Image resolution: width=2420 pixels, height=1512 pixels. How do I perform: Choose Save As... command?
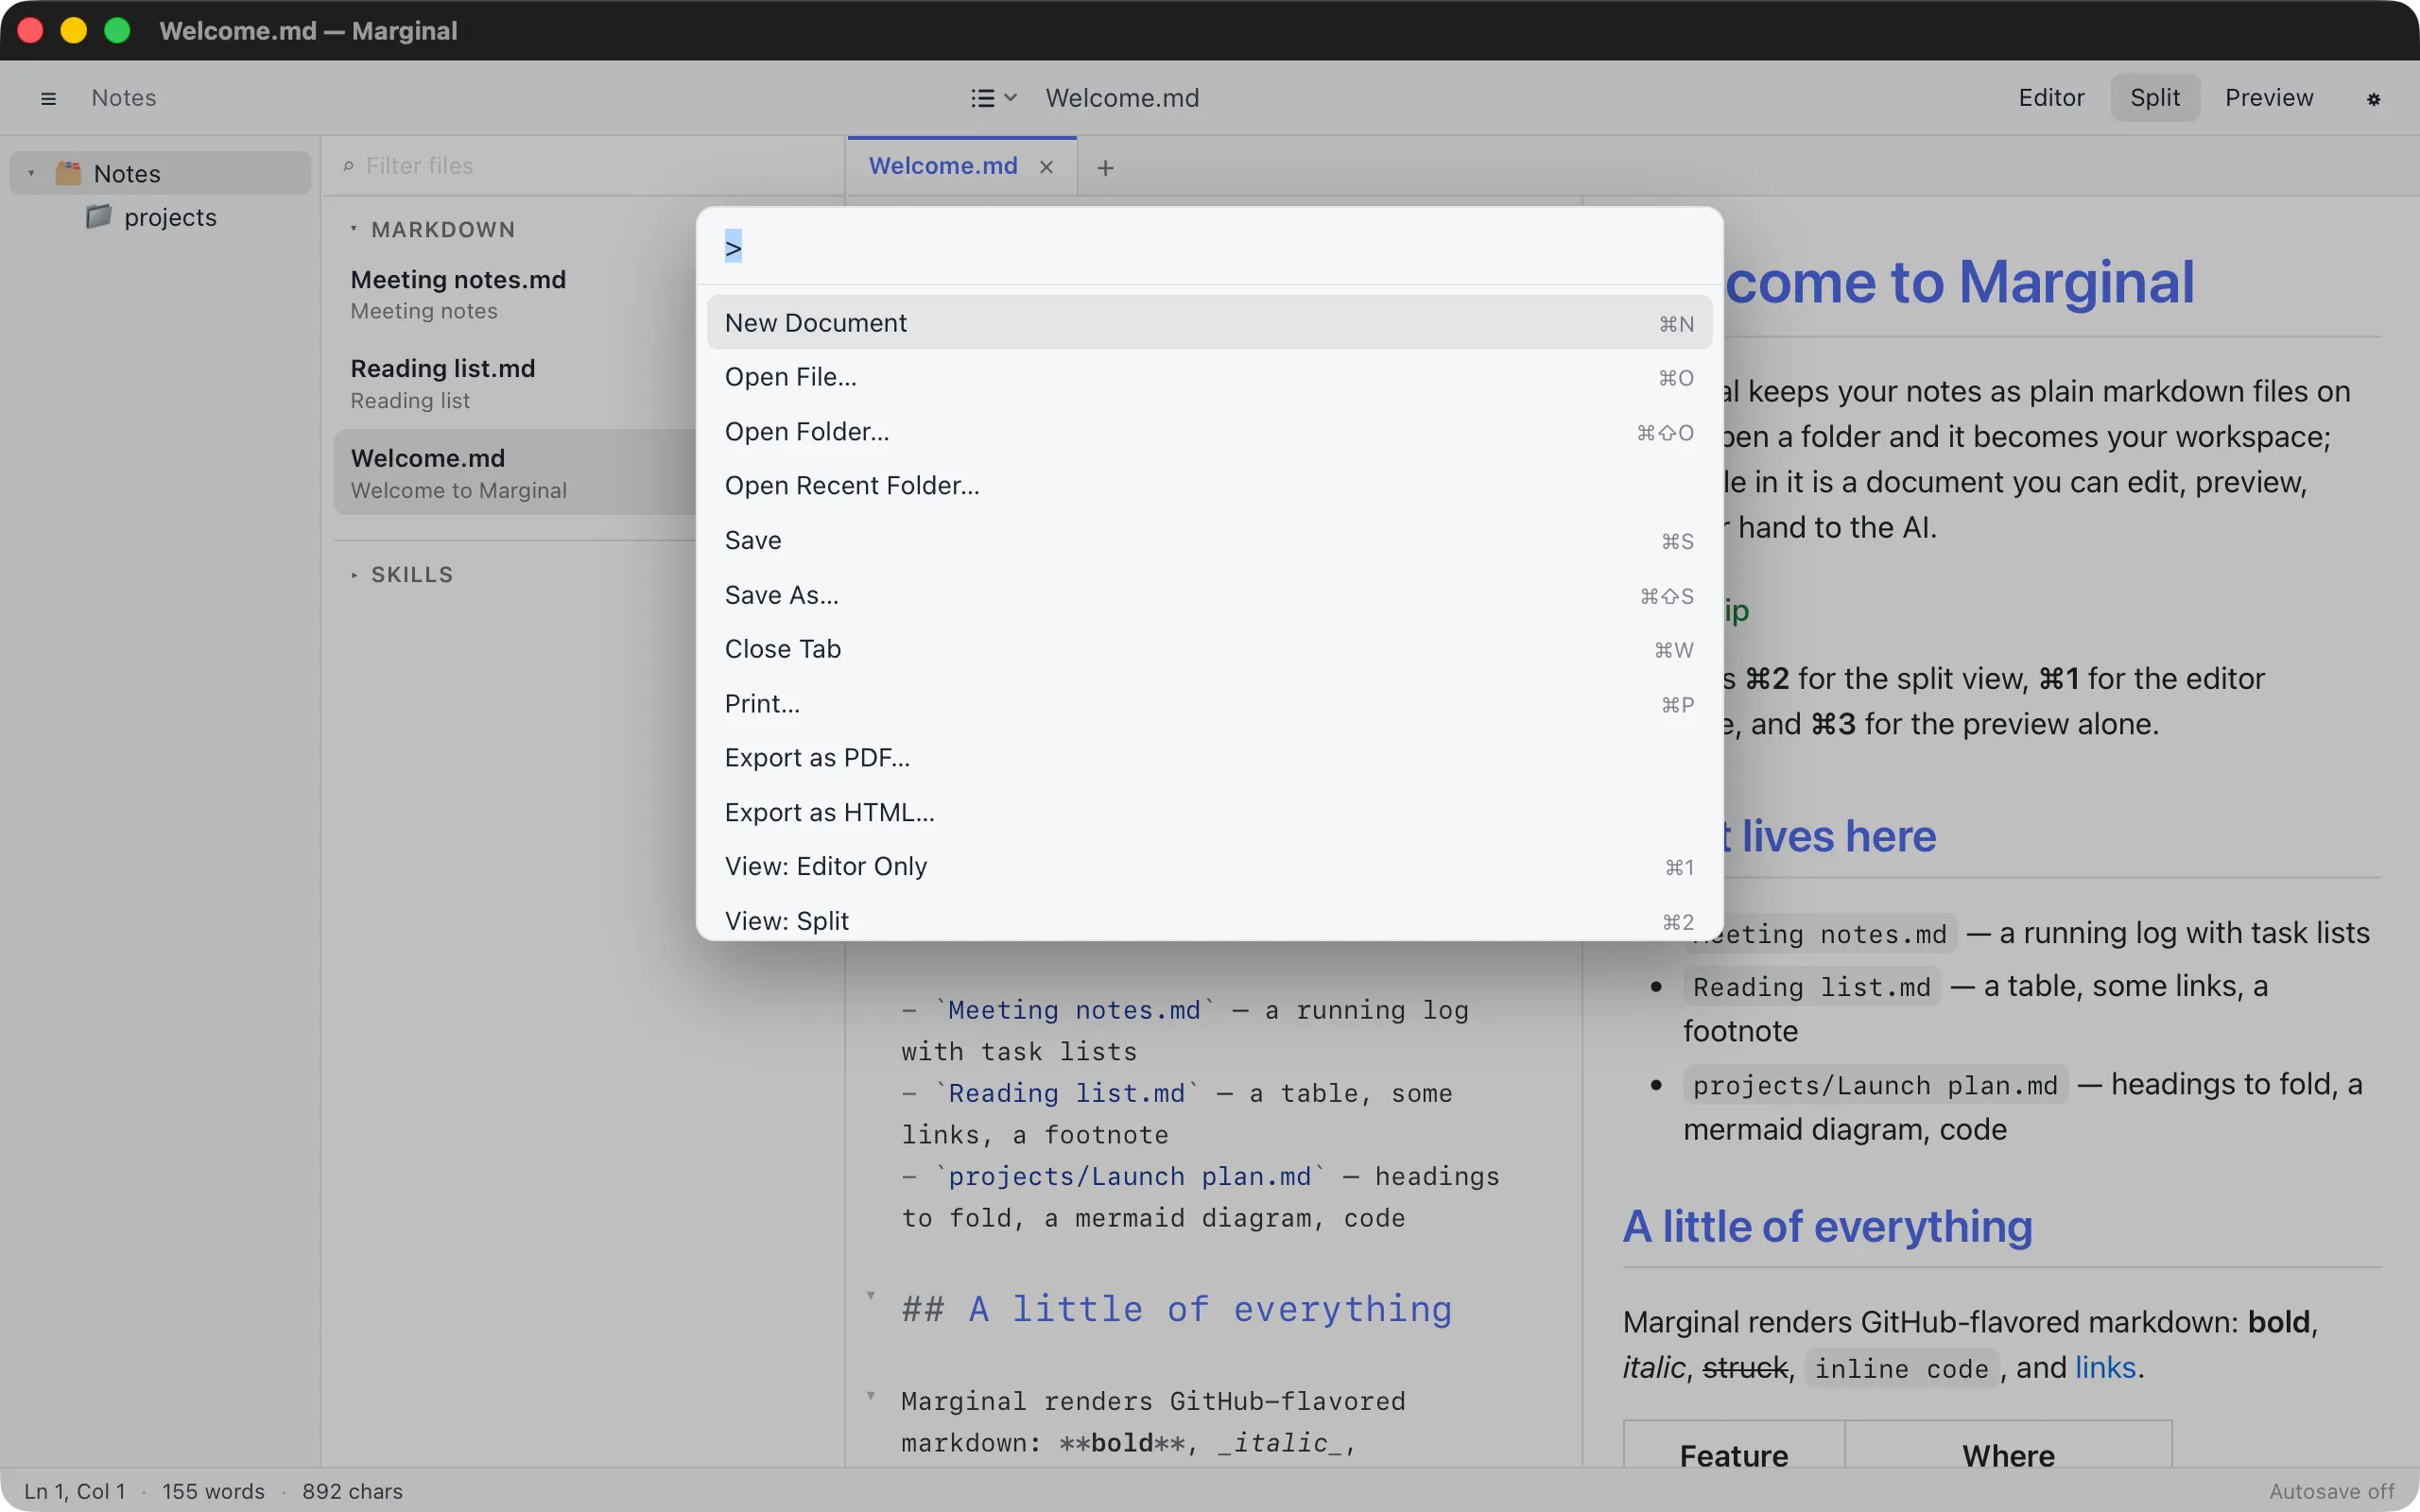(x=1209, y=595)
